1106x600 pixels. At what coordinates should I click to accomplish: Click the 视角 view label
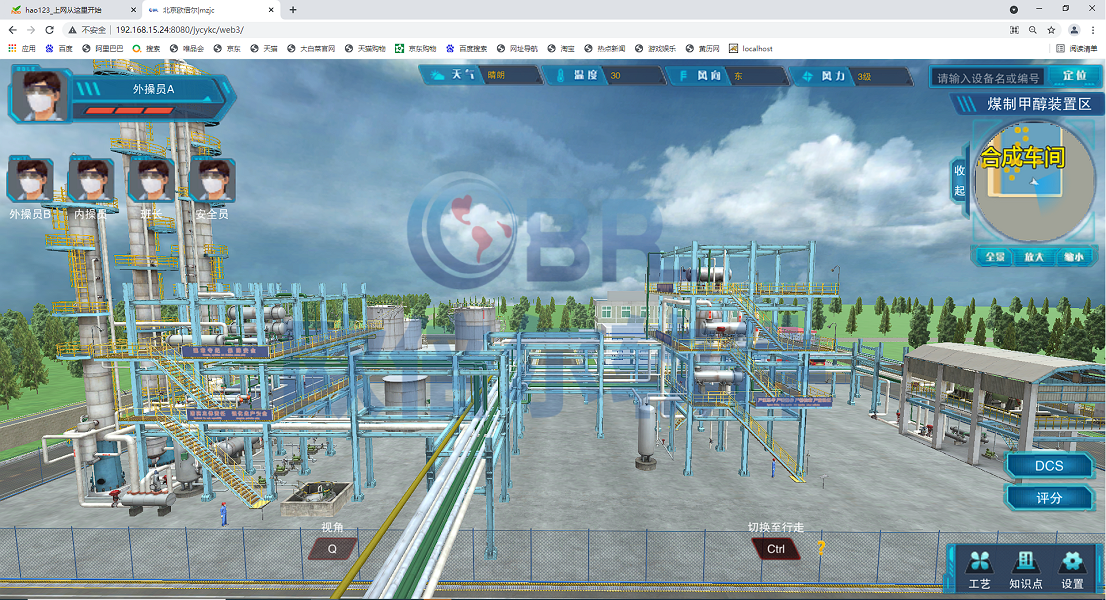pos(332,527)
